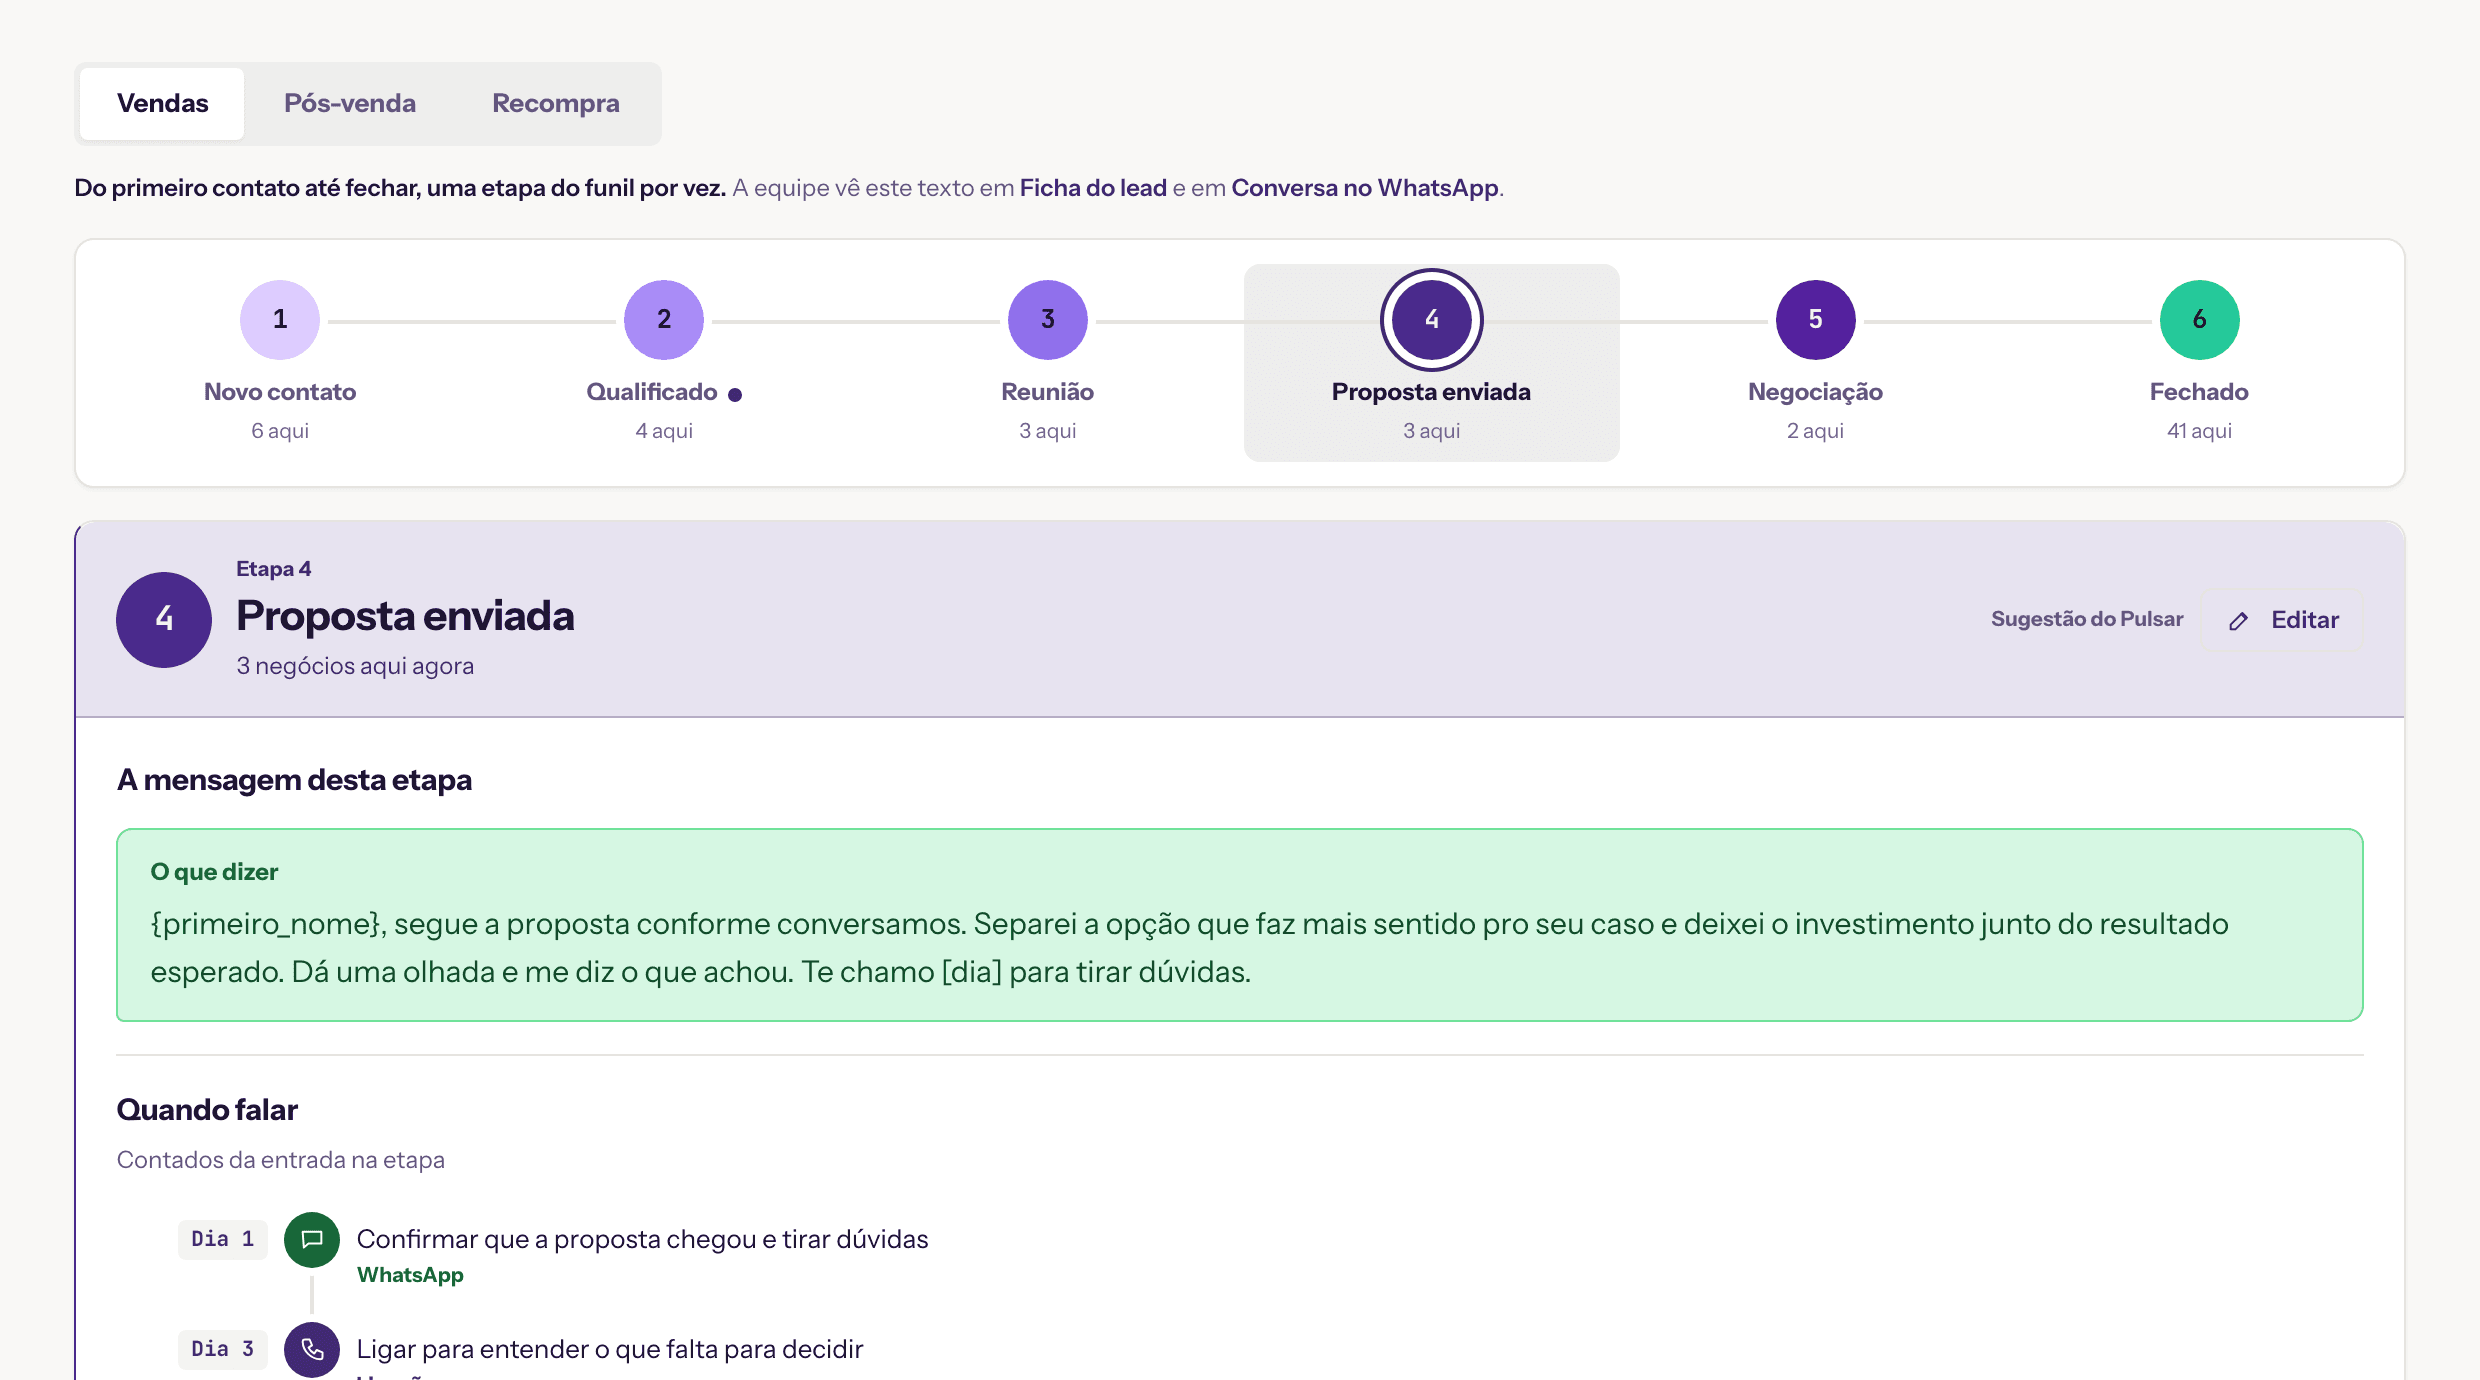Click the phone call icon on Dia 3

pos(312,1350)
